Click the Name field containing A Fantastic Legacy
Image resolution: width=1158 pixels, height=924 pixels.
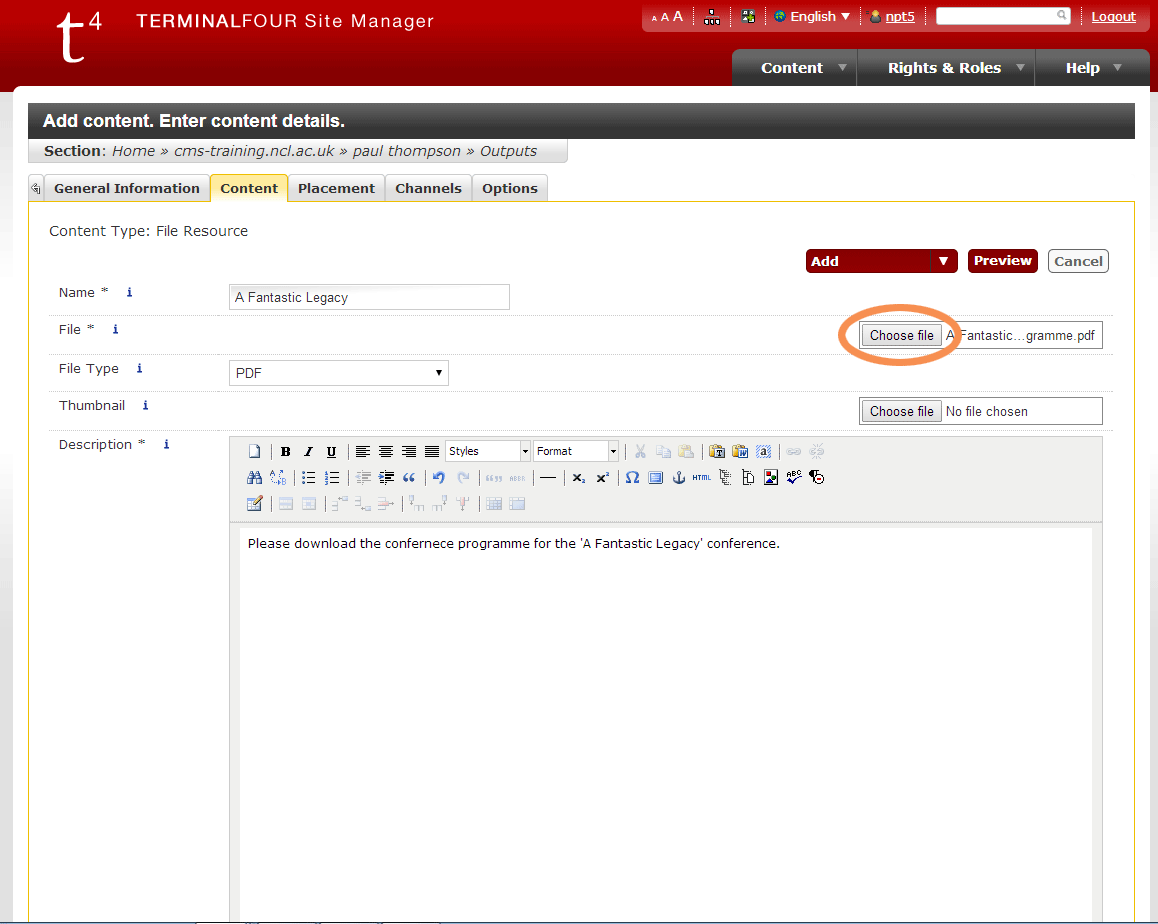click(369, 297)
